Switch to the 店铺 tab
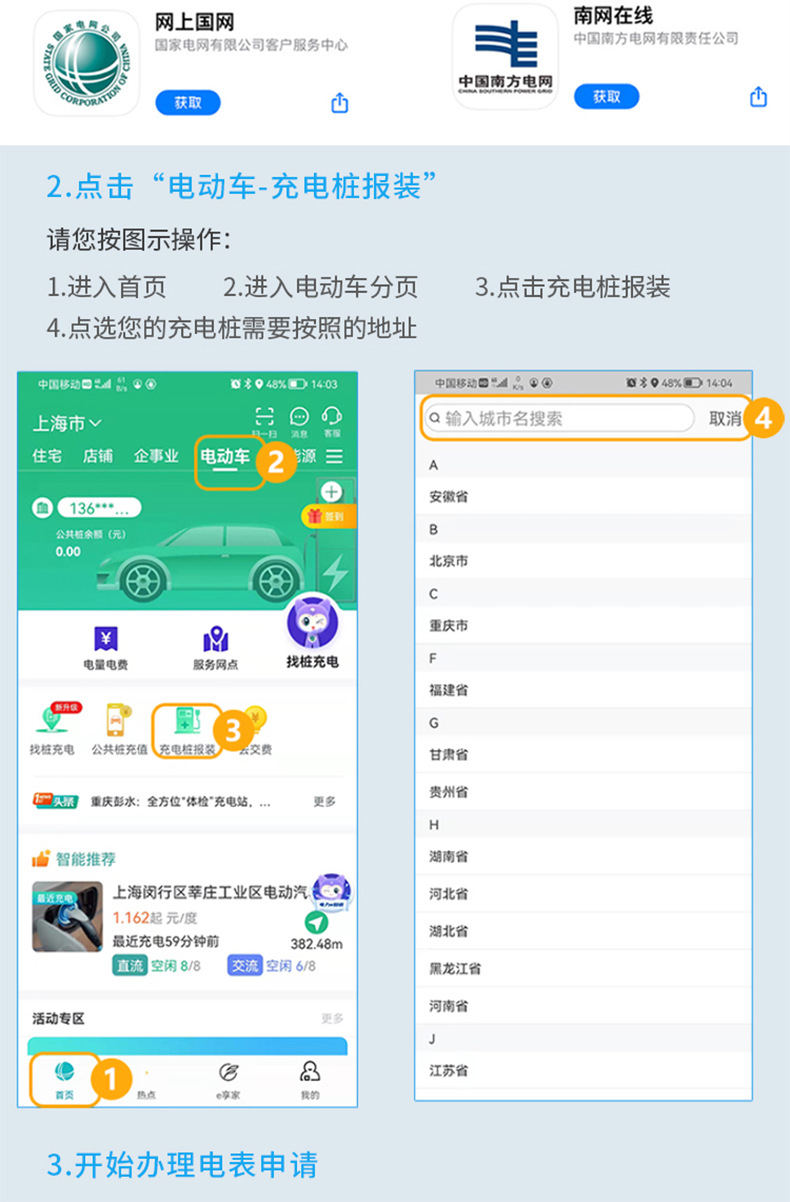Screen dimensions: 790x1202 click(x=97, y=456)
